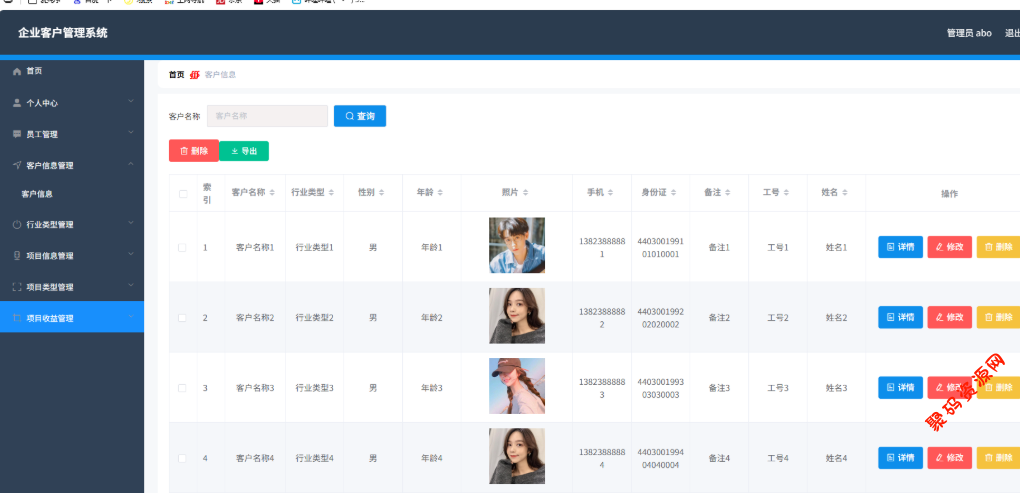Select 项目收益管理 in the sidebar
Image resolution: width=1020 pixels, height=493 pixels.
tap(50, 318)
